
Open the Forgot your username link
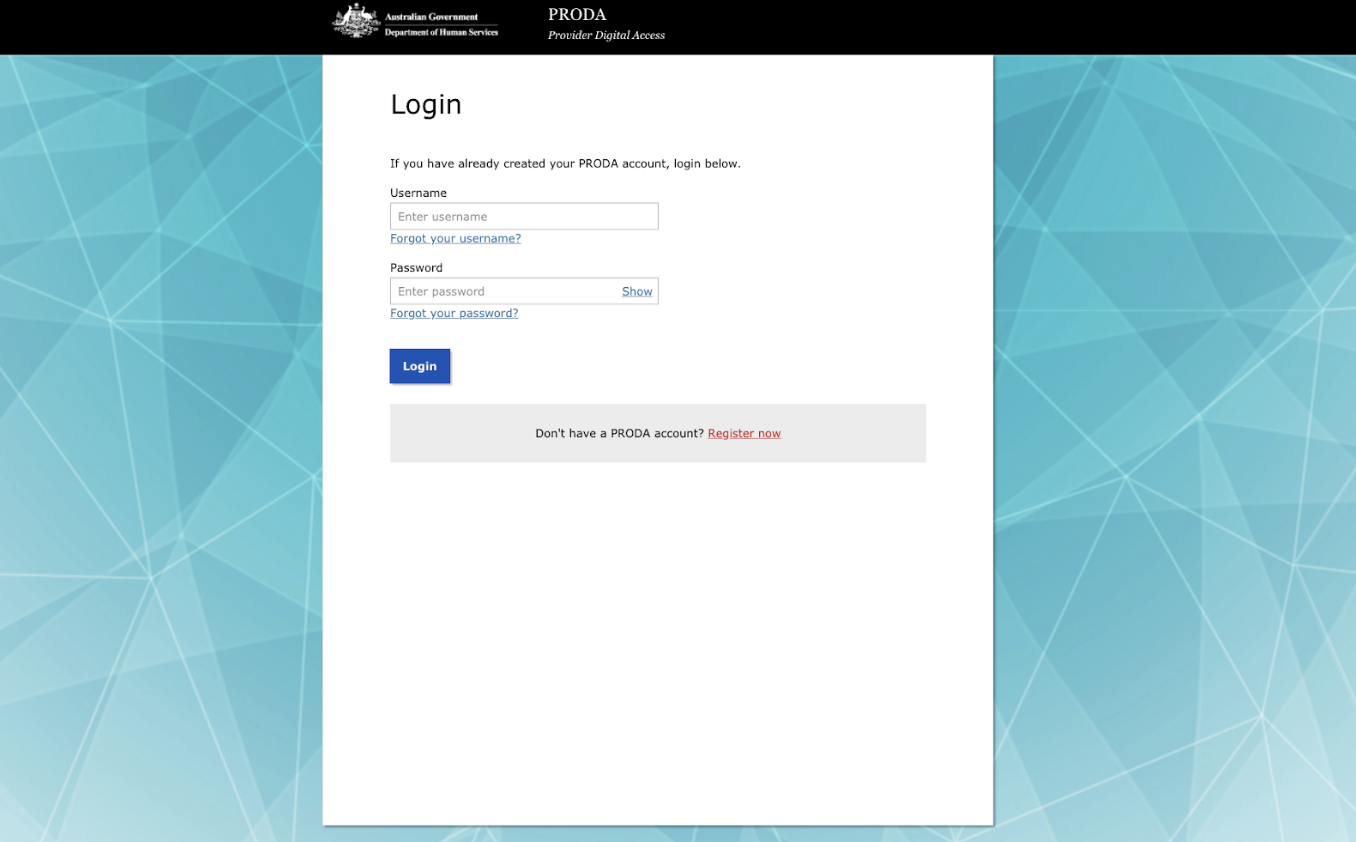tap(455, 239)
